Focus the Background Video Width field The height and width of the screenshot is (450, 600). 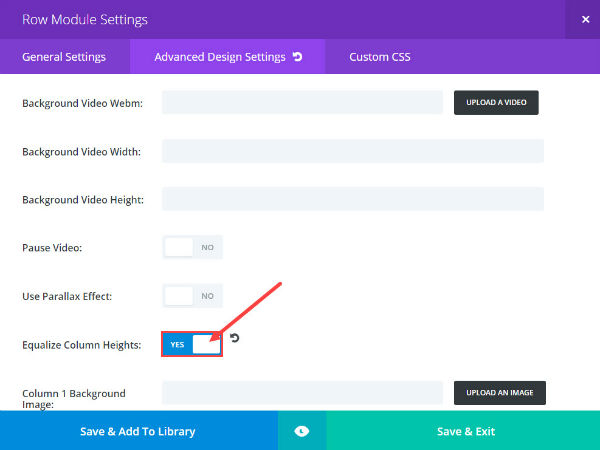point(353,151)
